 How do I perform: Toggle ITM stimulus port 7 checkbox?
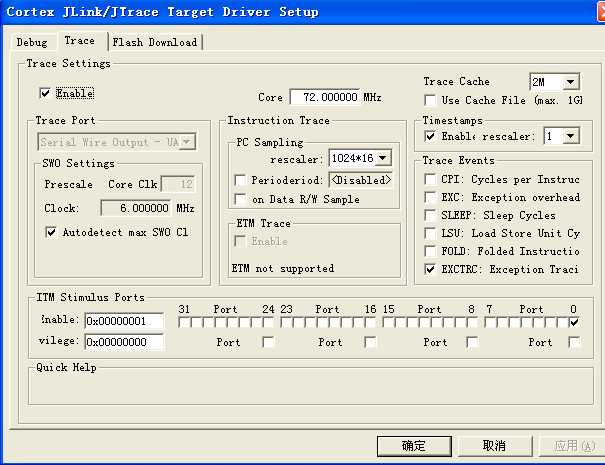point(490,322)
